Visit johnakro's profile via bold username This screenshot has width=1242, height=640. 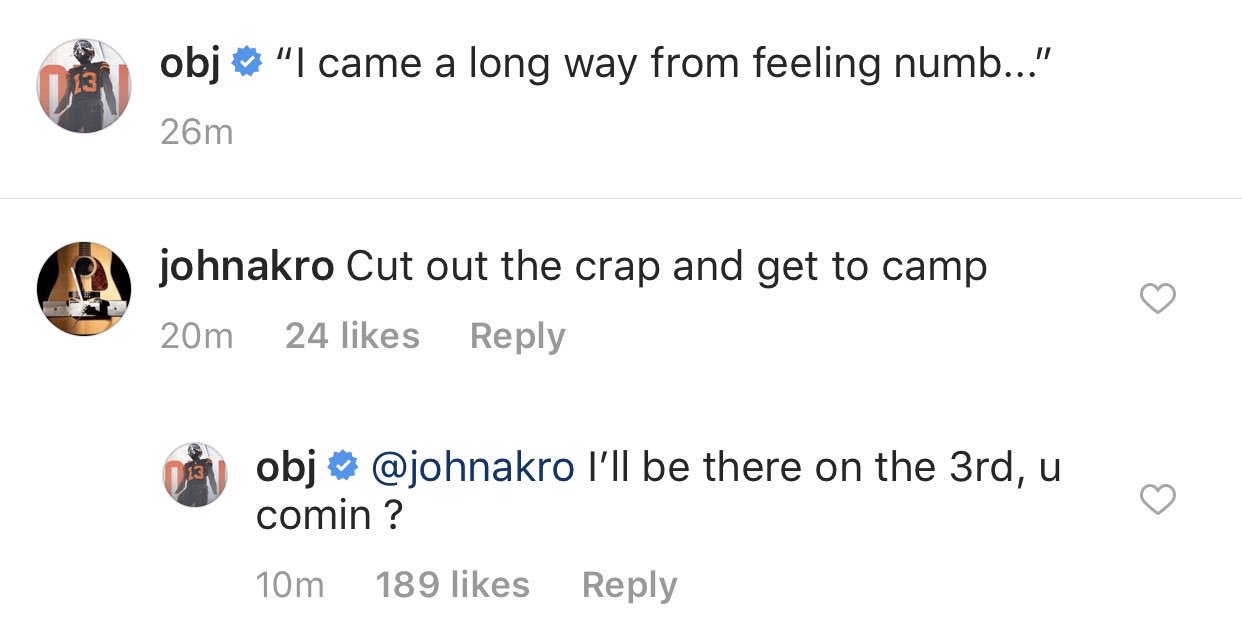point(246,267)
